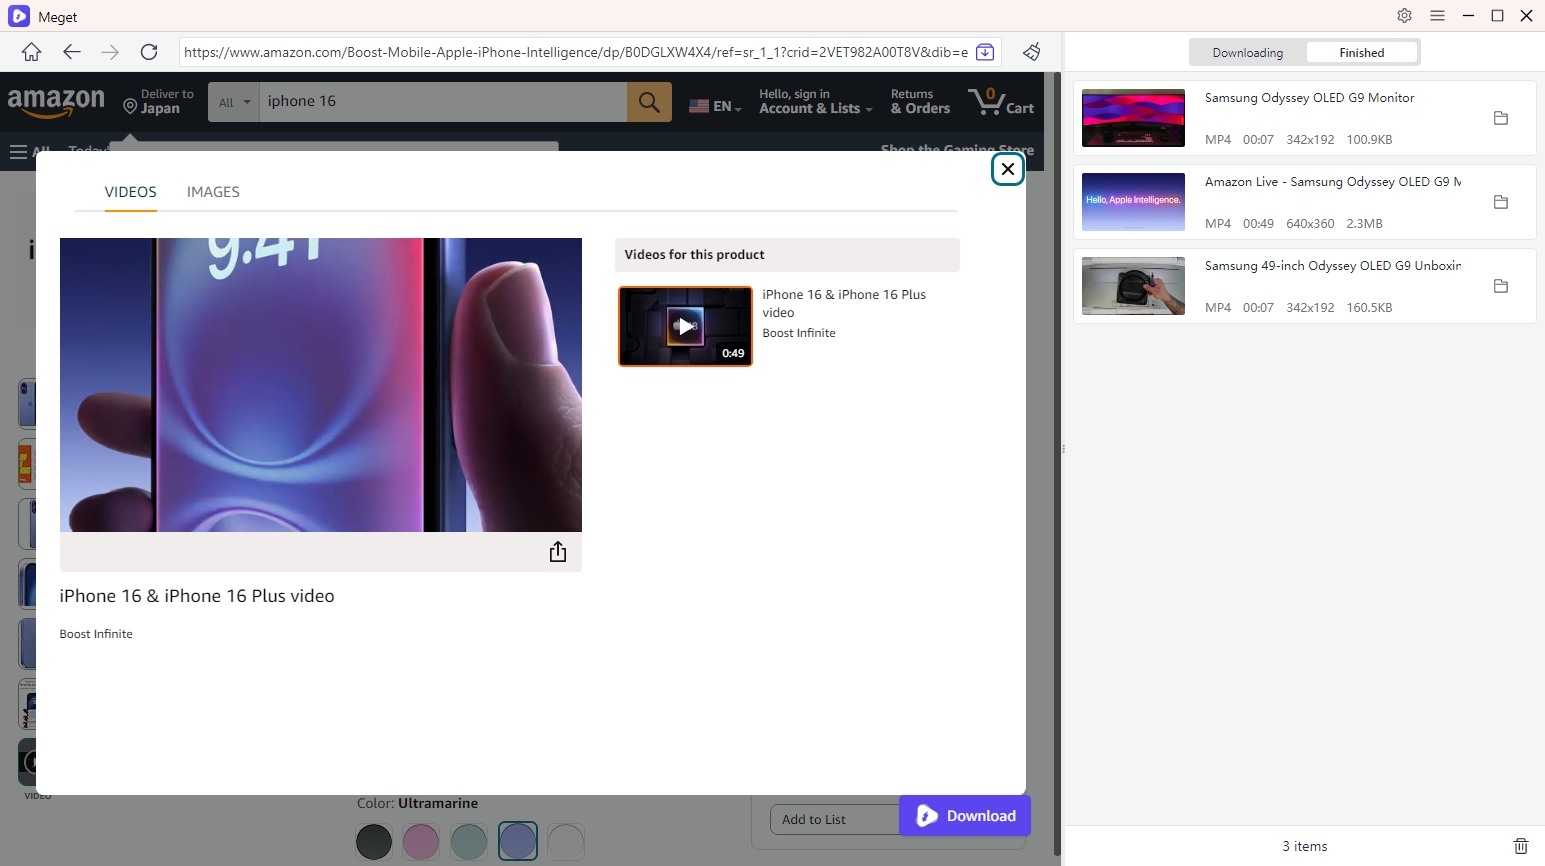1545x866 pixels.
Task: Open folder for Samsung Odyssey OLED G9 Monitor
Action: pyautogui.click(x=1500, y=118)
